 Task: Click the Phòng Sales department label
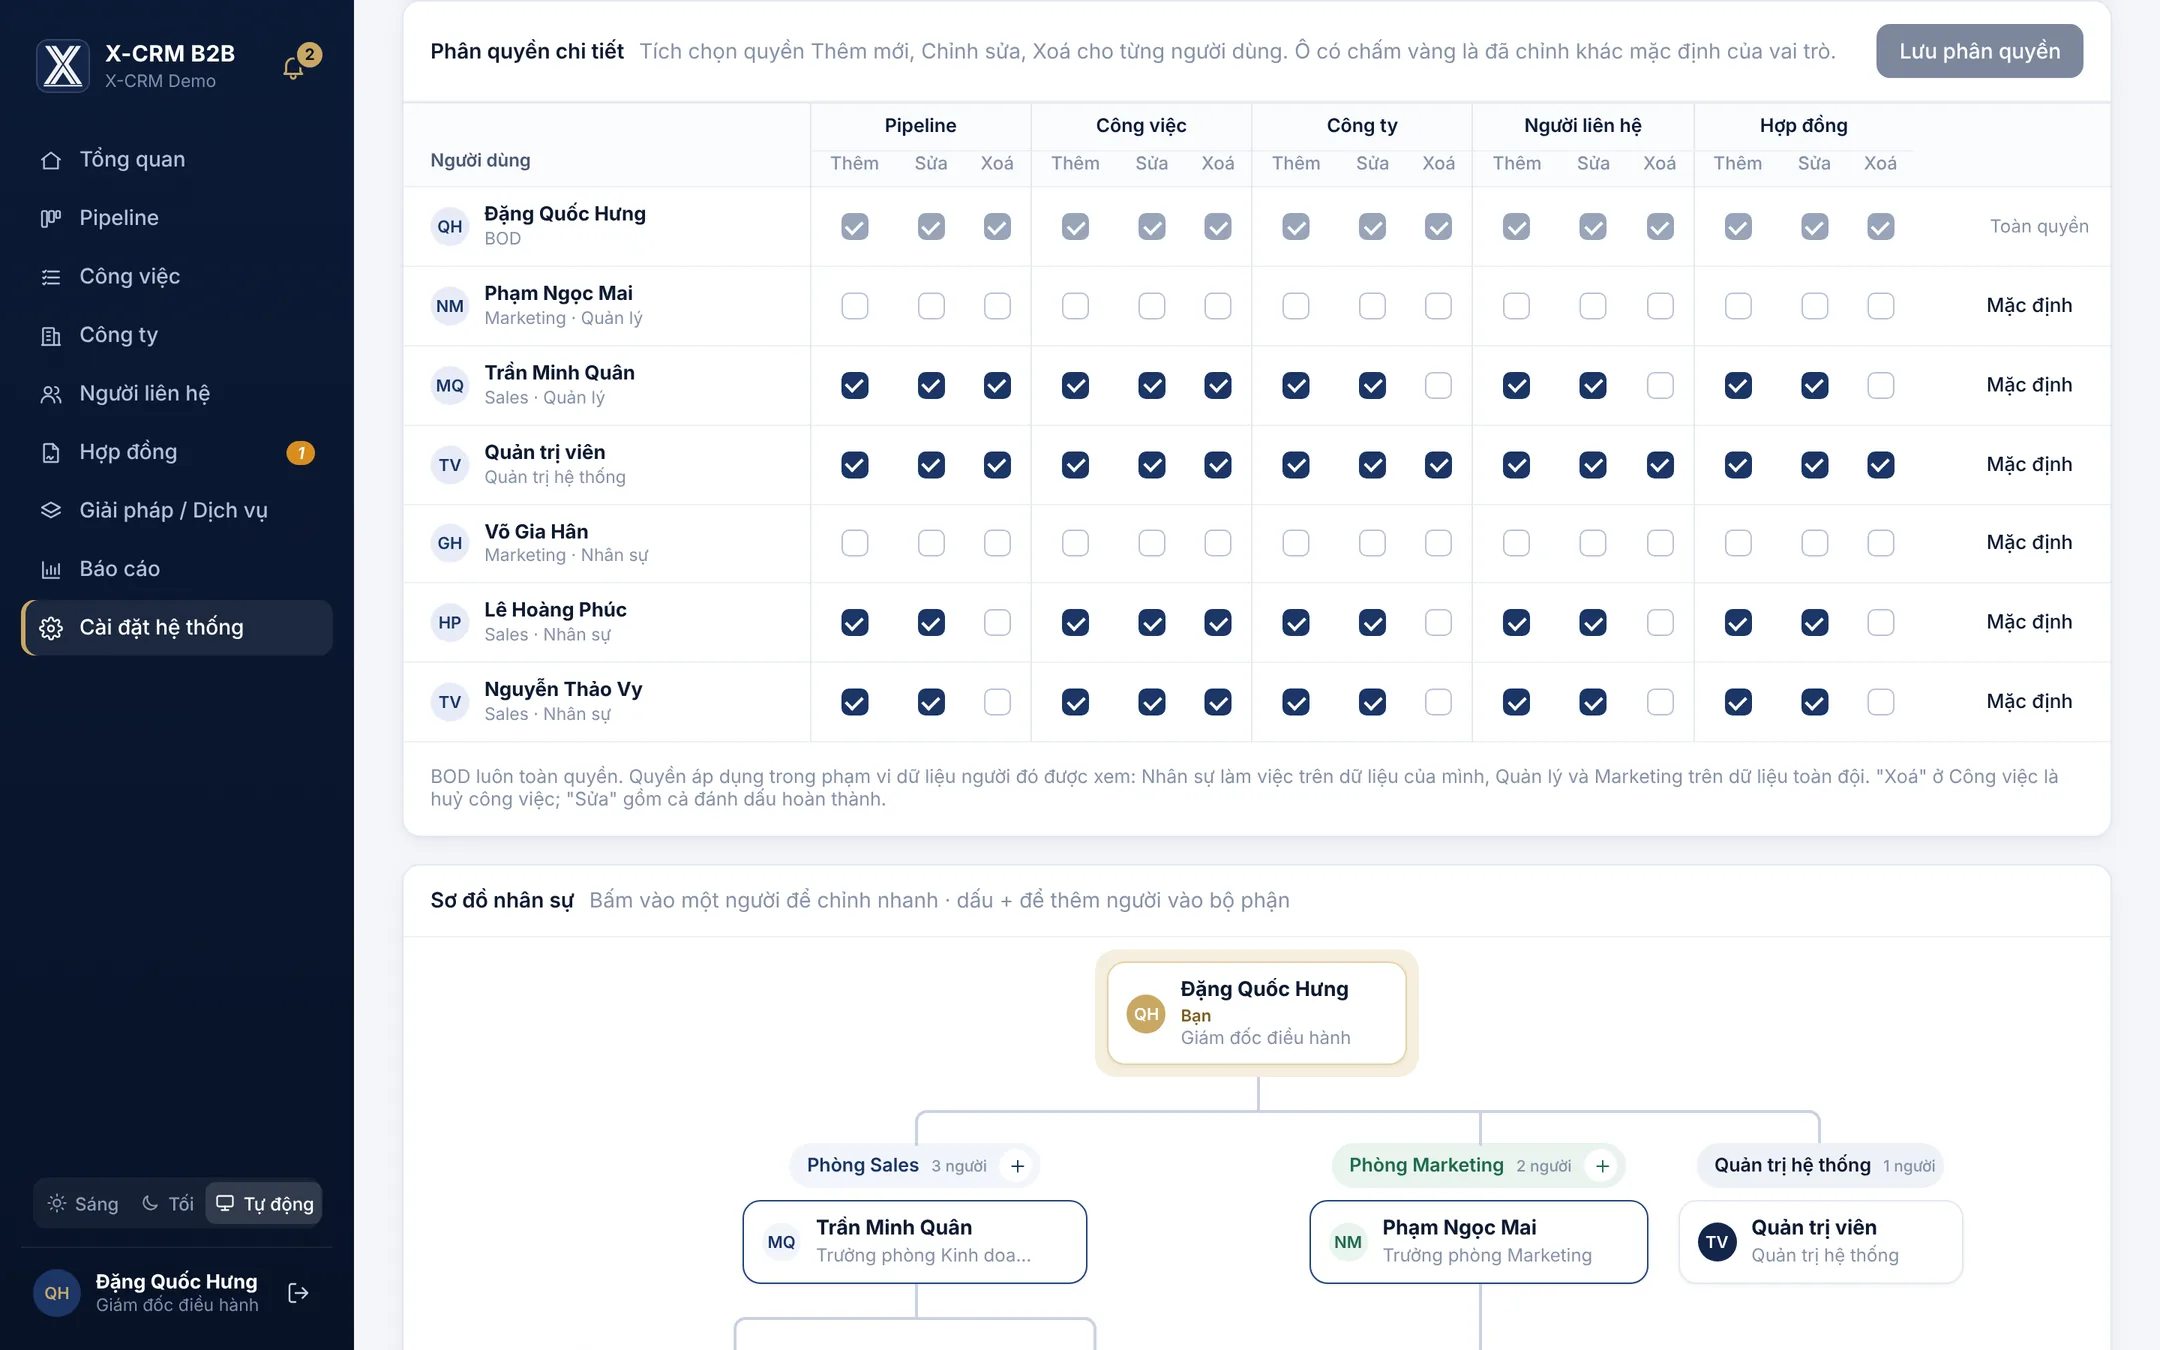point(863,1166)
